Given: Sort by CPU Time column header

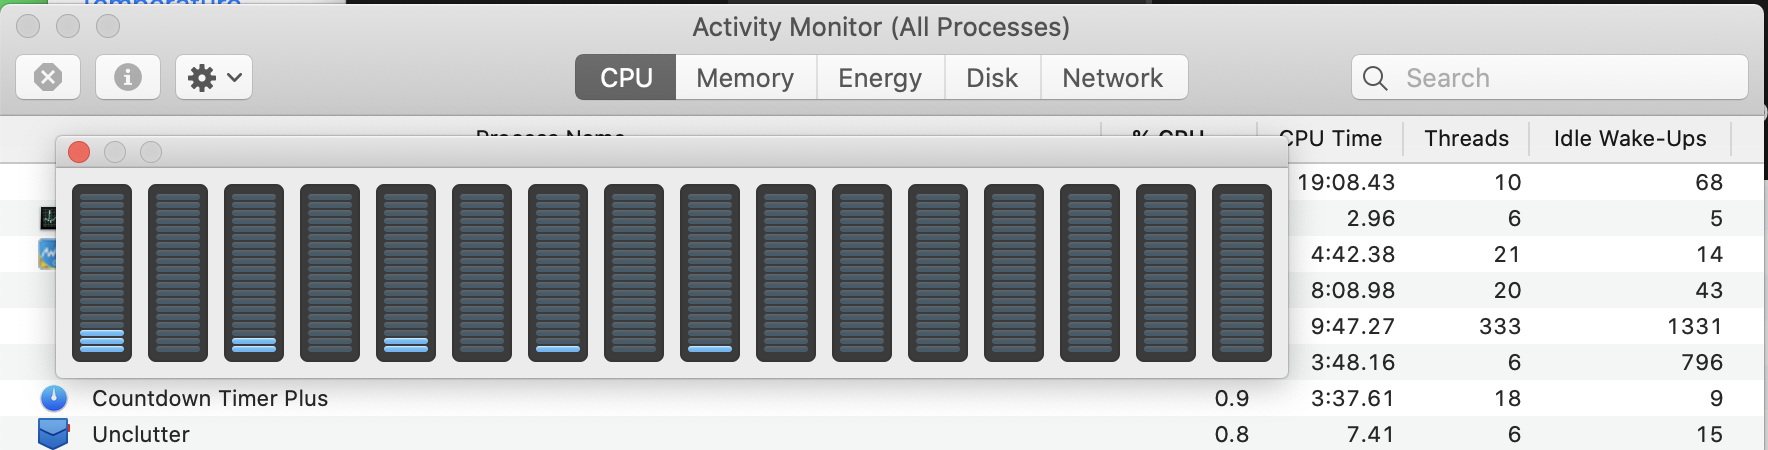Looking at the screenshot, I should pos(1333,138).
